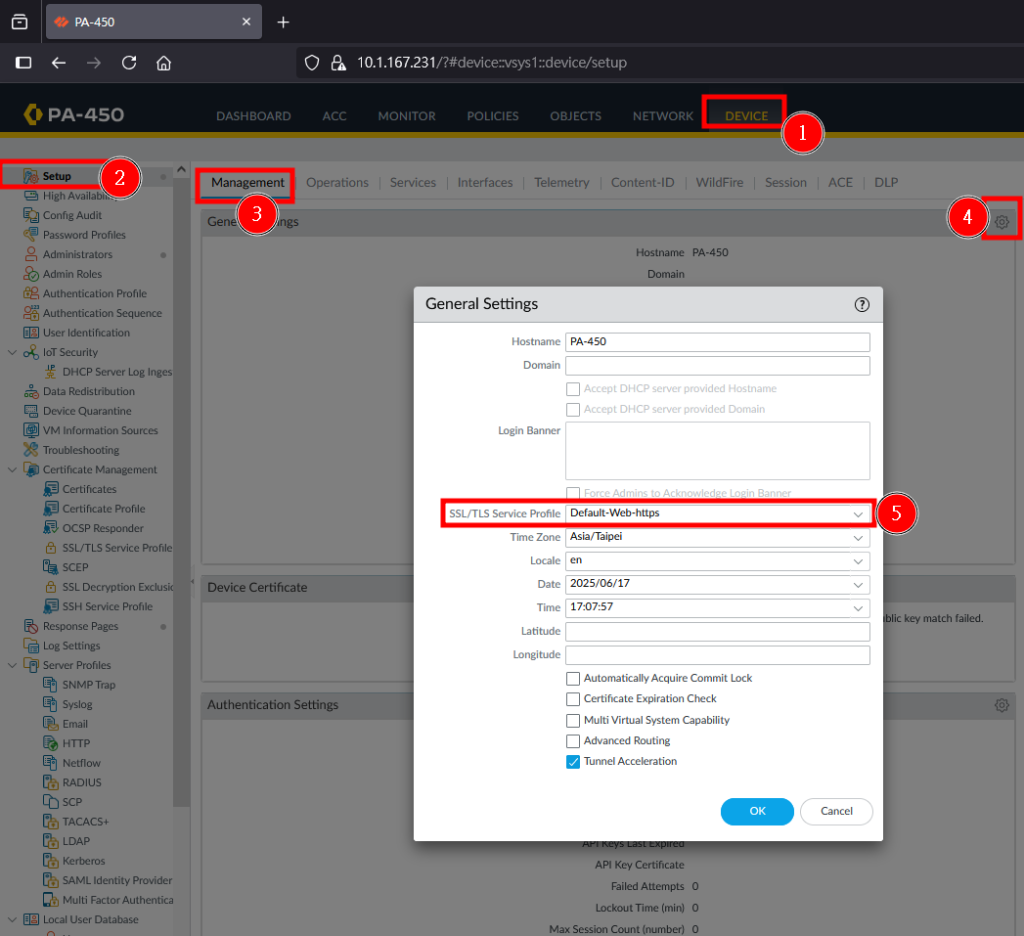Click the IoT Security icon

click(31, 352)
